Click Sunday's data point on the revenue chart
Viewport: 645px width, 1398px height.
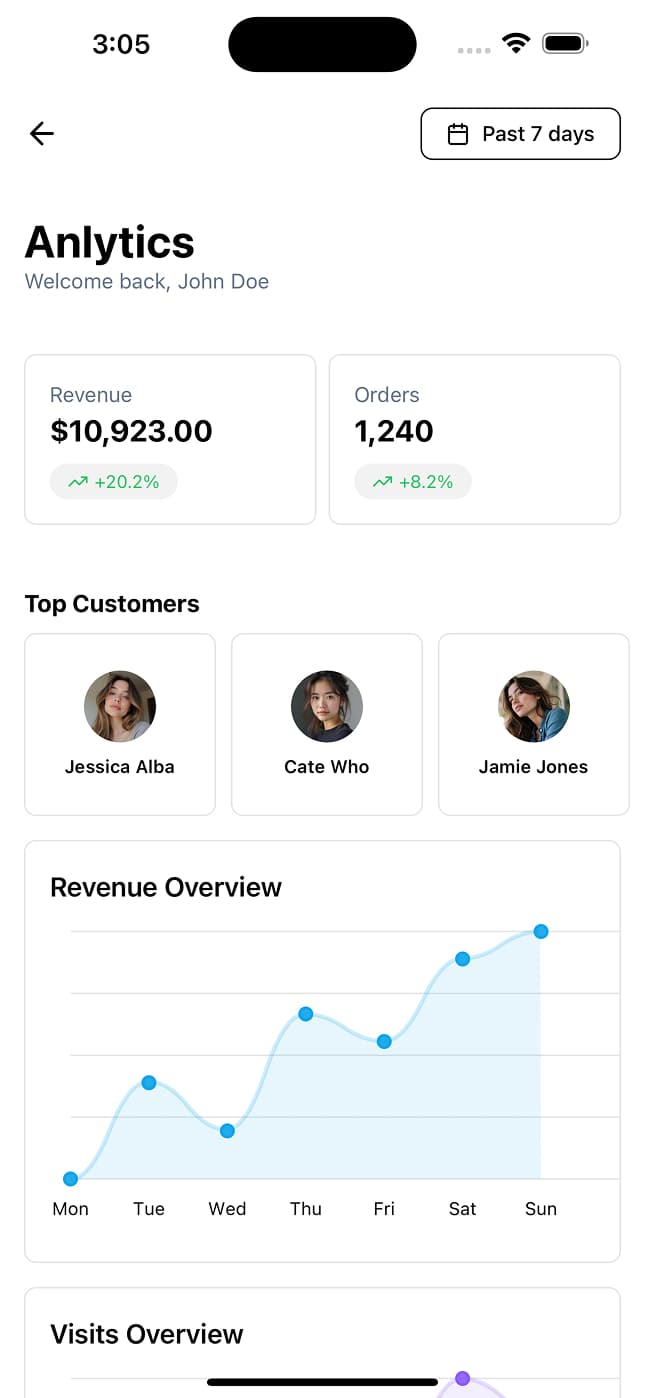pyautogui.click(x=540, y=931)
